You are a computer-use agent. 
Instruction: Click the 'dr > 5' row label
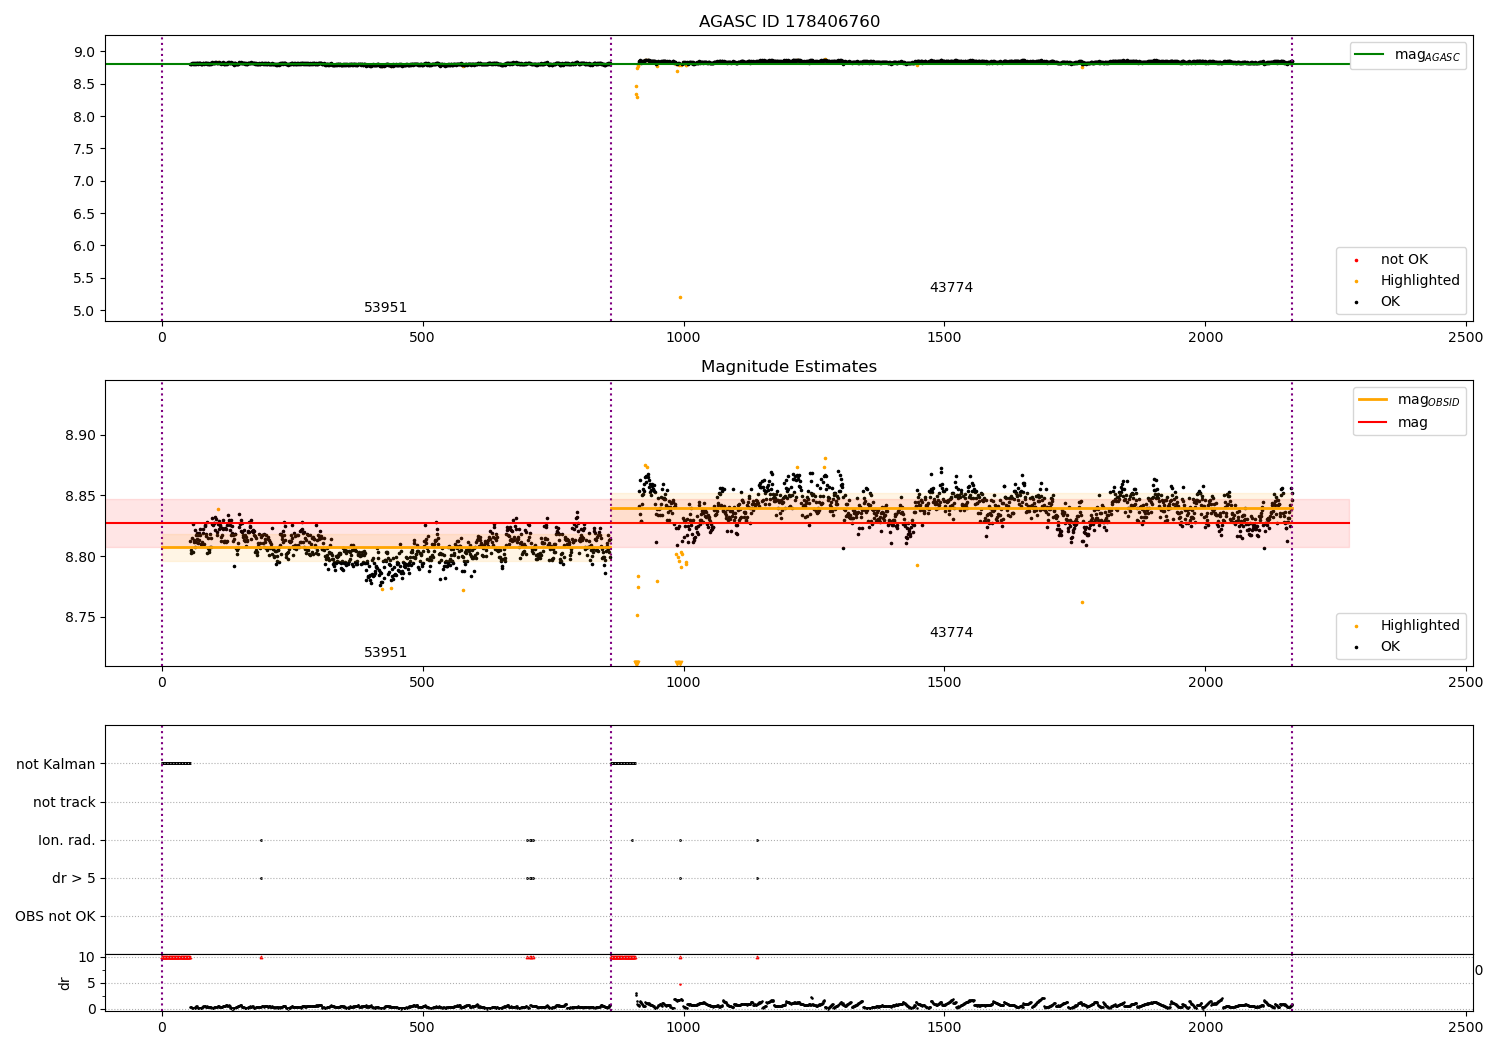(x=74, y=879)
